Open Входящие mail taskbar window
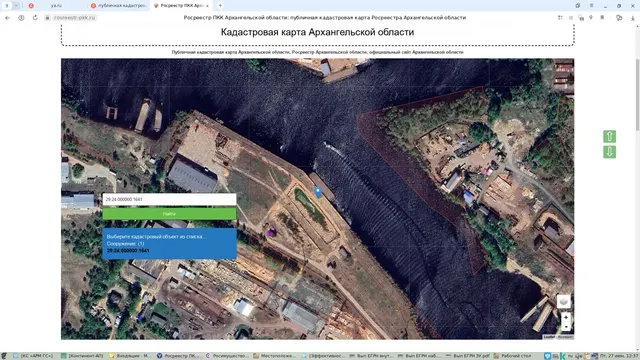 131,356
